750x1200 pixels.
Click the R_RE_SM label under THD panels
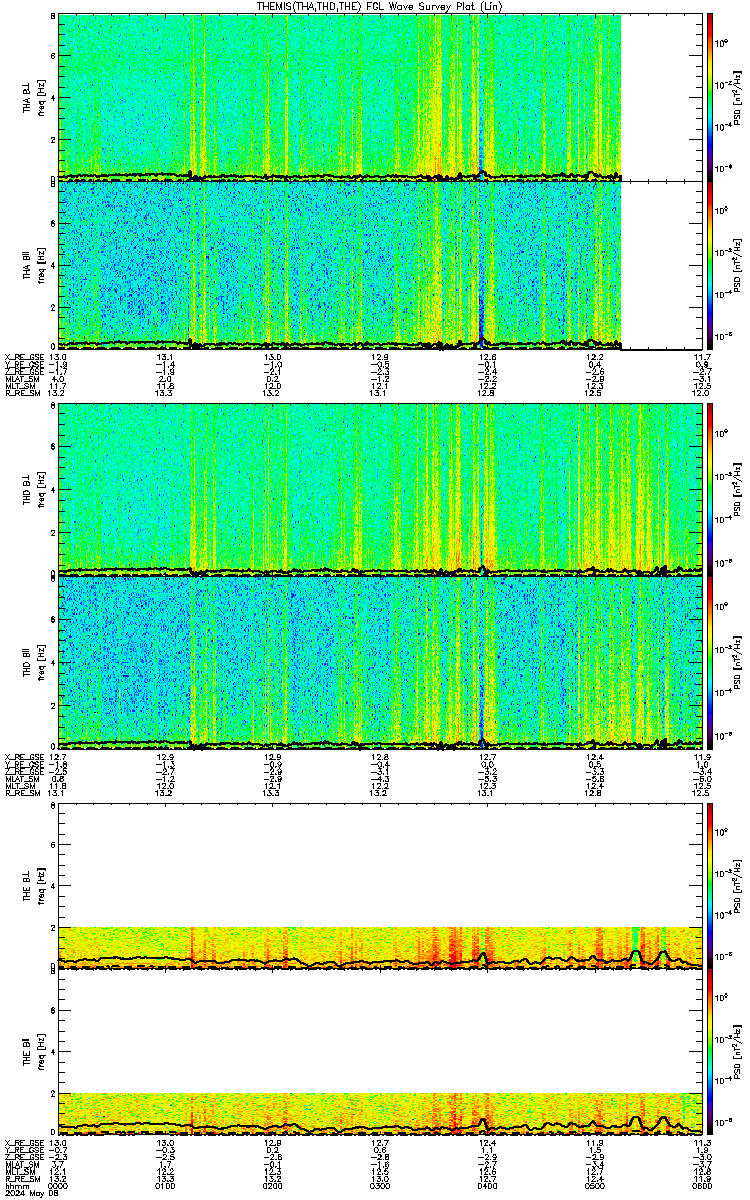(x=21, y=794)
